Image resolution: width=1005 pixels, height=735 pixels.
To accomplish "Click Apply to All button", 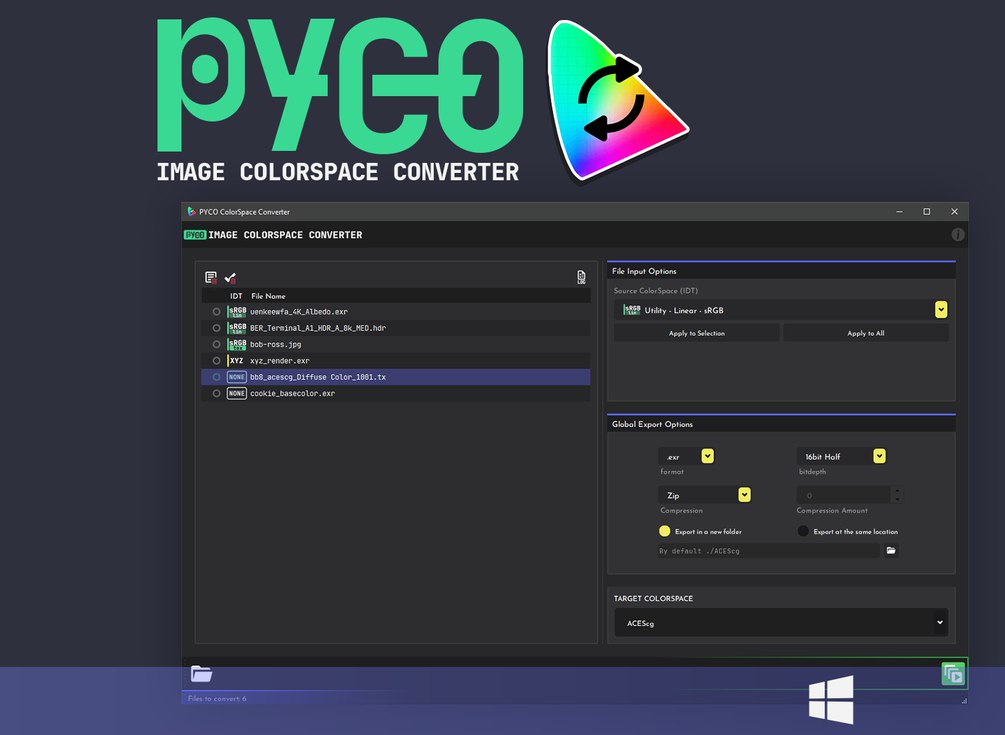I will click(x=865, y=333).
